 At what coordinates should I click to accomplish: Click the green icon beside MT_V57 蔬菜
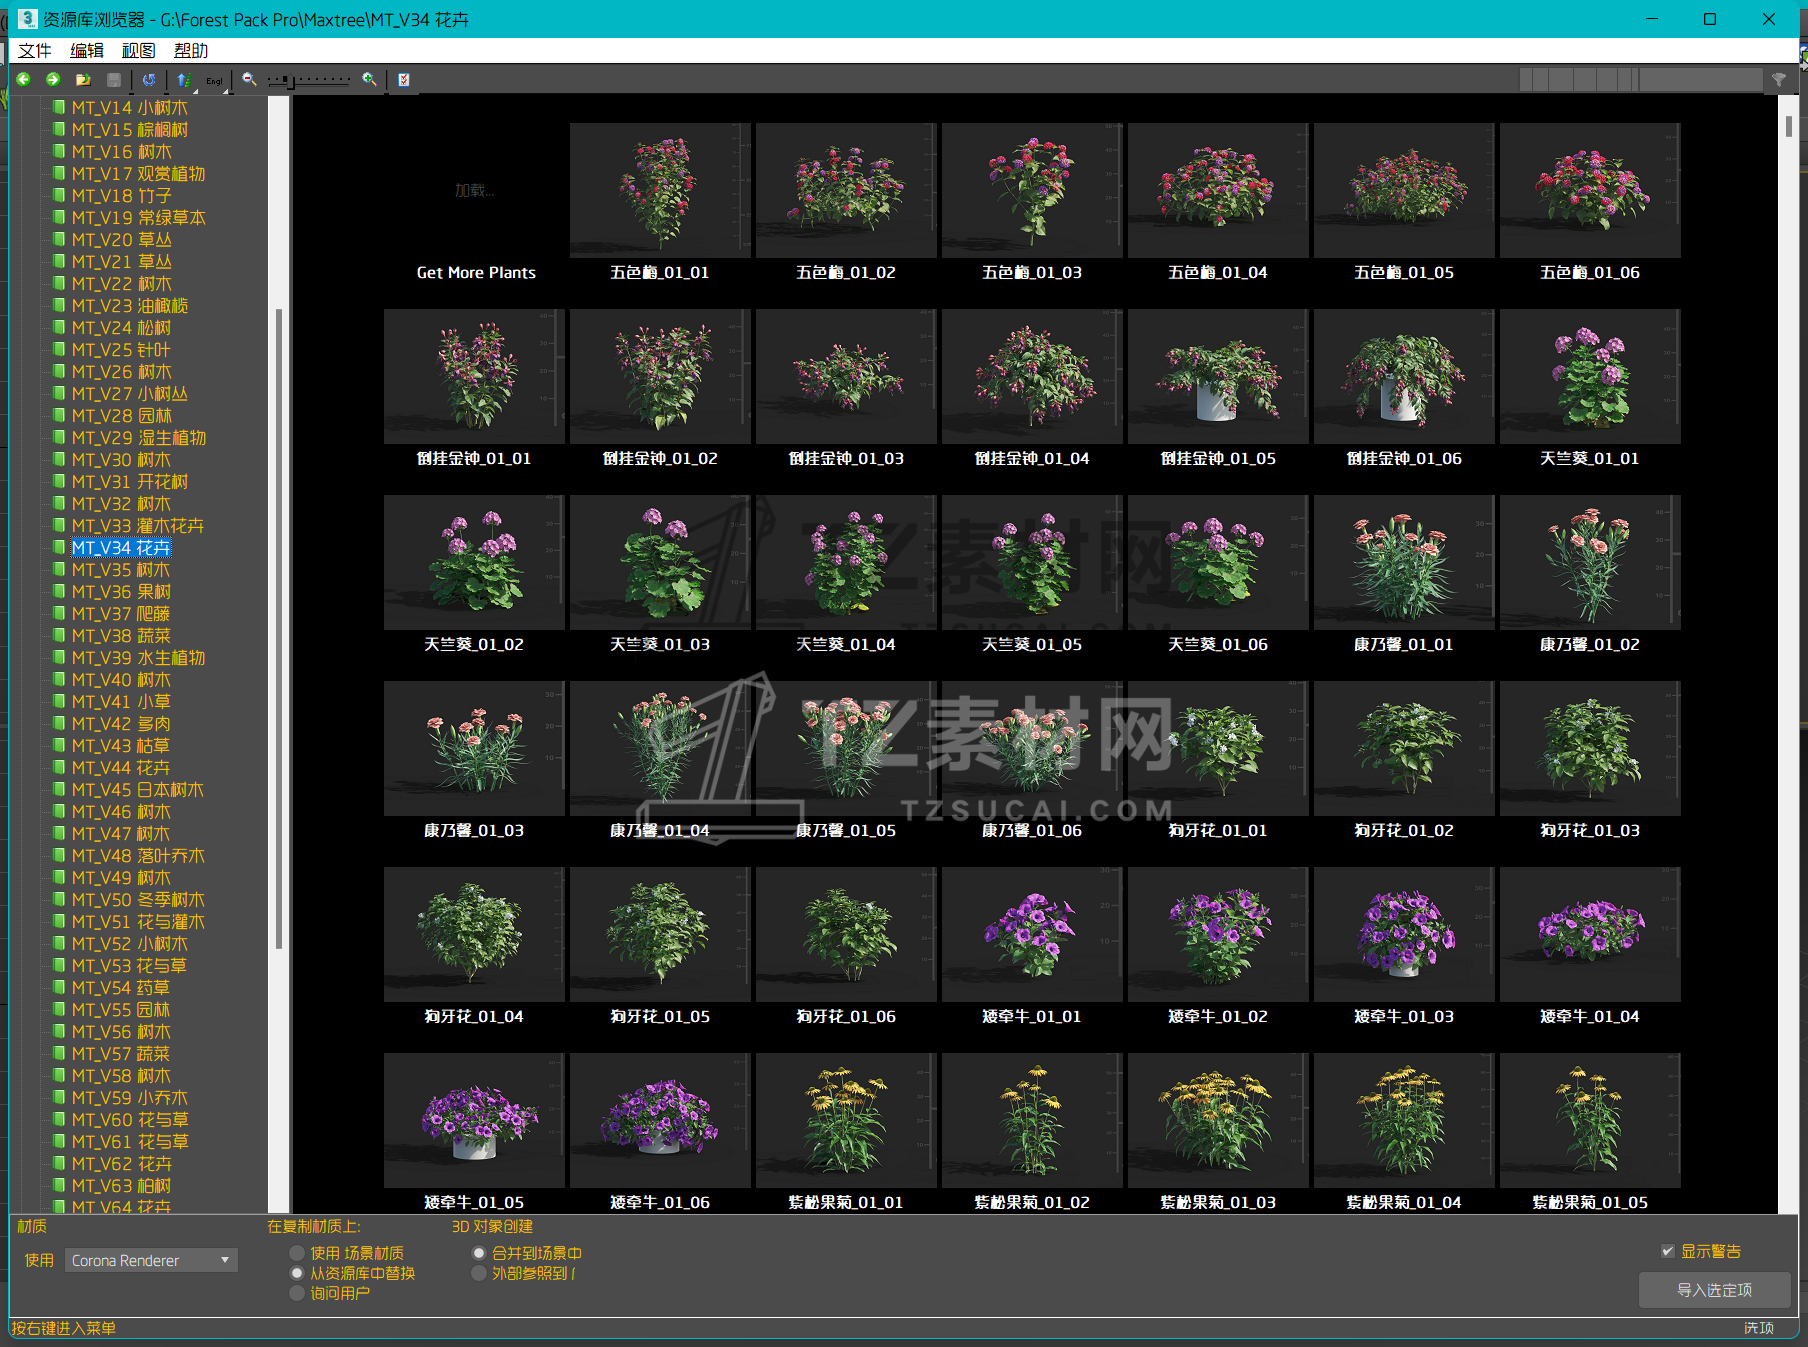tap(59, 1053)
